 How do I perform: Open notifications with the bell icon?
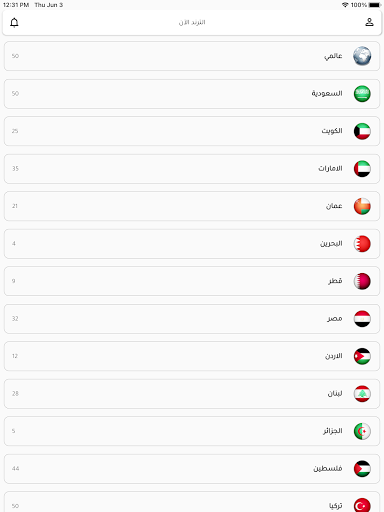pos(14,23)
